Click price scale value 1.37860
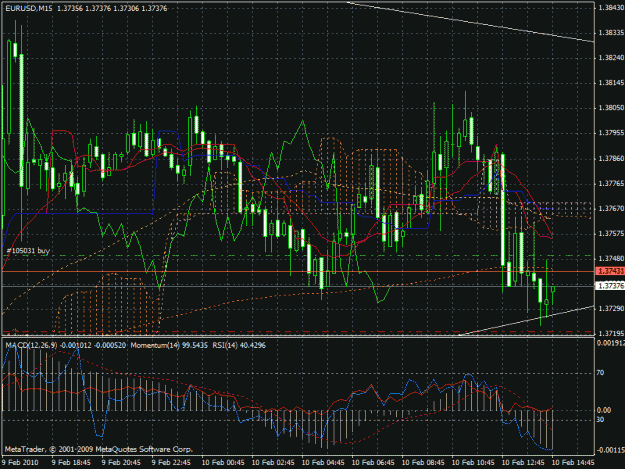Viewport: 625px width, 469px height. coord(611,159)
